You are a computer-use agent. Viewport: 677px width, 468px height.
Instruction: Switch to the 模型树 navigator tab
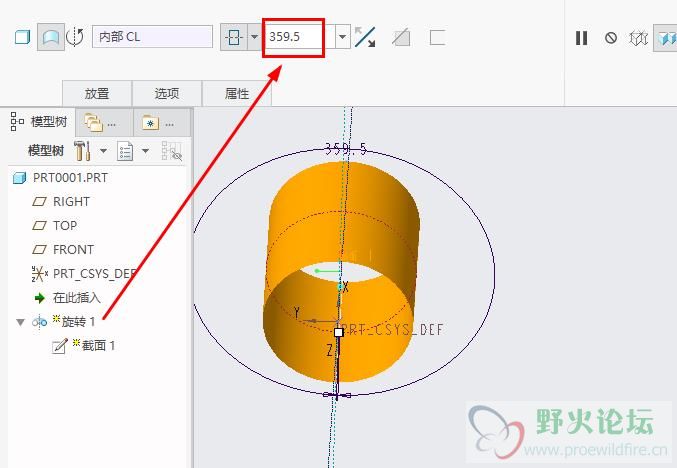[x=40, y=122]
